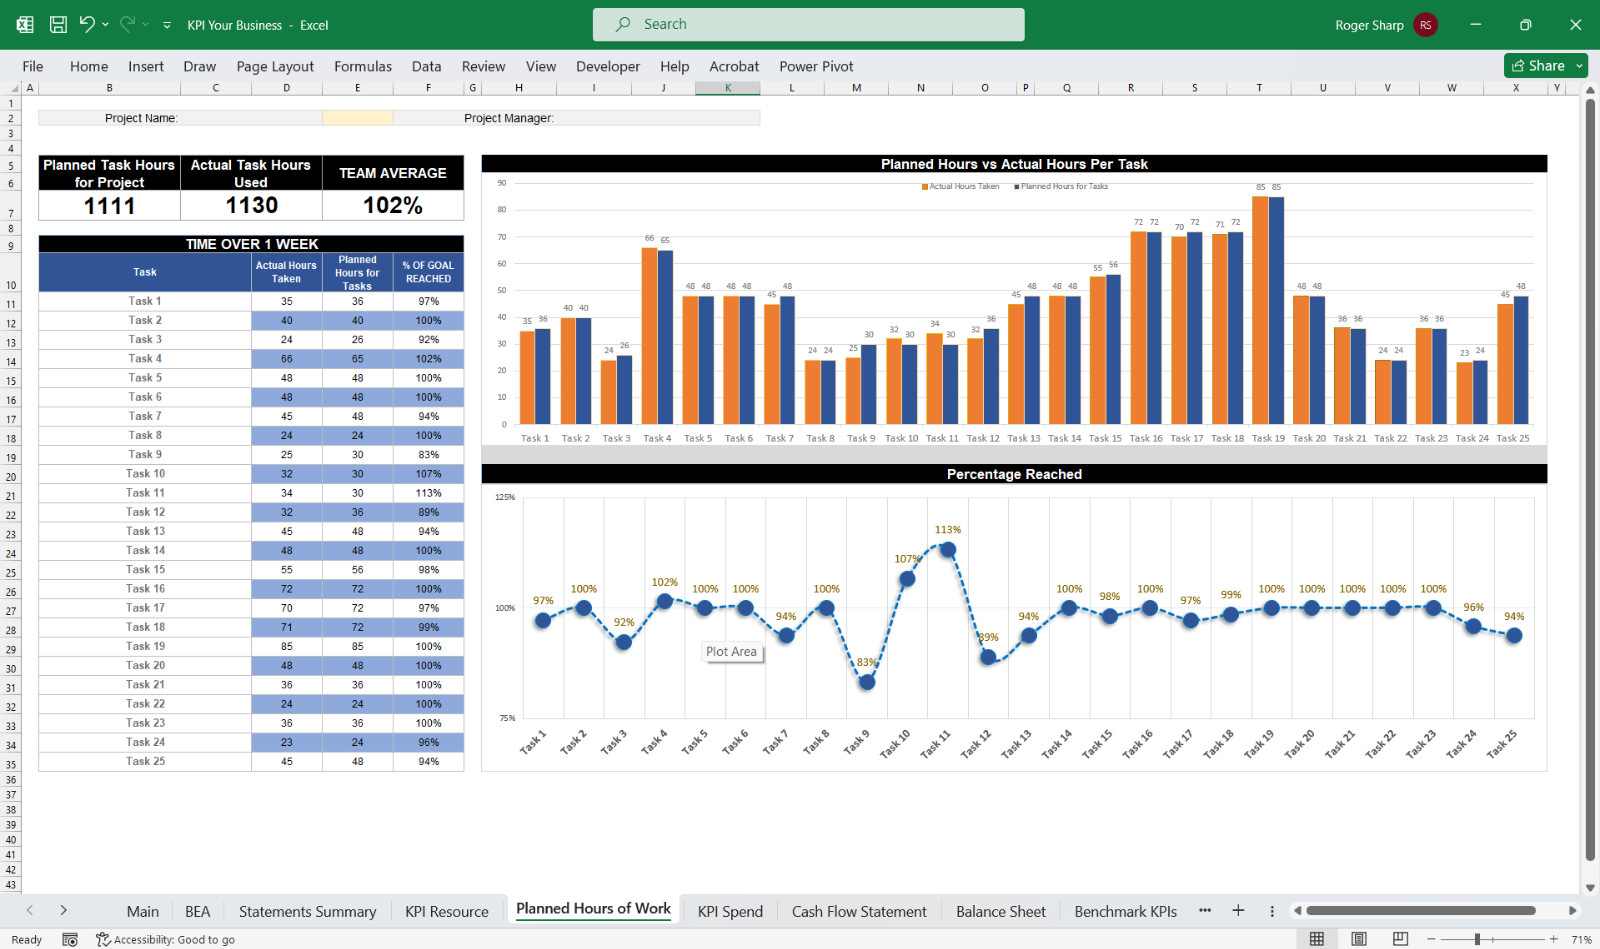This screenshot has width=1600, height=949.
Task: Click the Save icon in title bar
Action: pos(58,25)
